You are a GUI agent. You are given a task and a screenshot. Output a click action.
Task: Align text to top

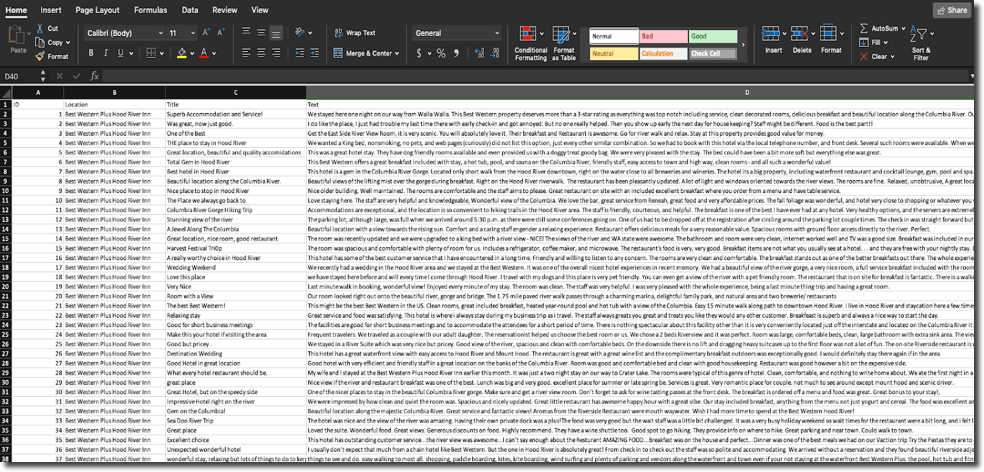coord(246,33)
